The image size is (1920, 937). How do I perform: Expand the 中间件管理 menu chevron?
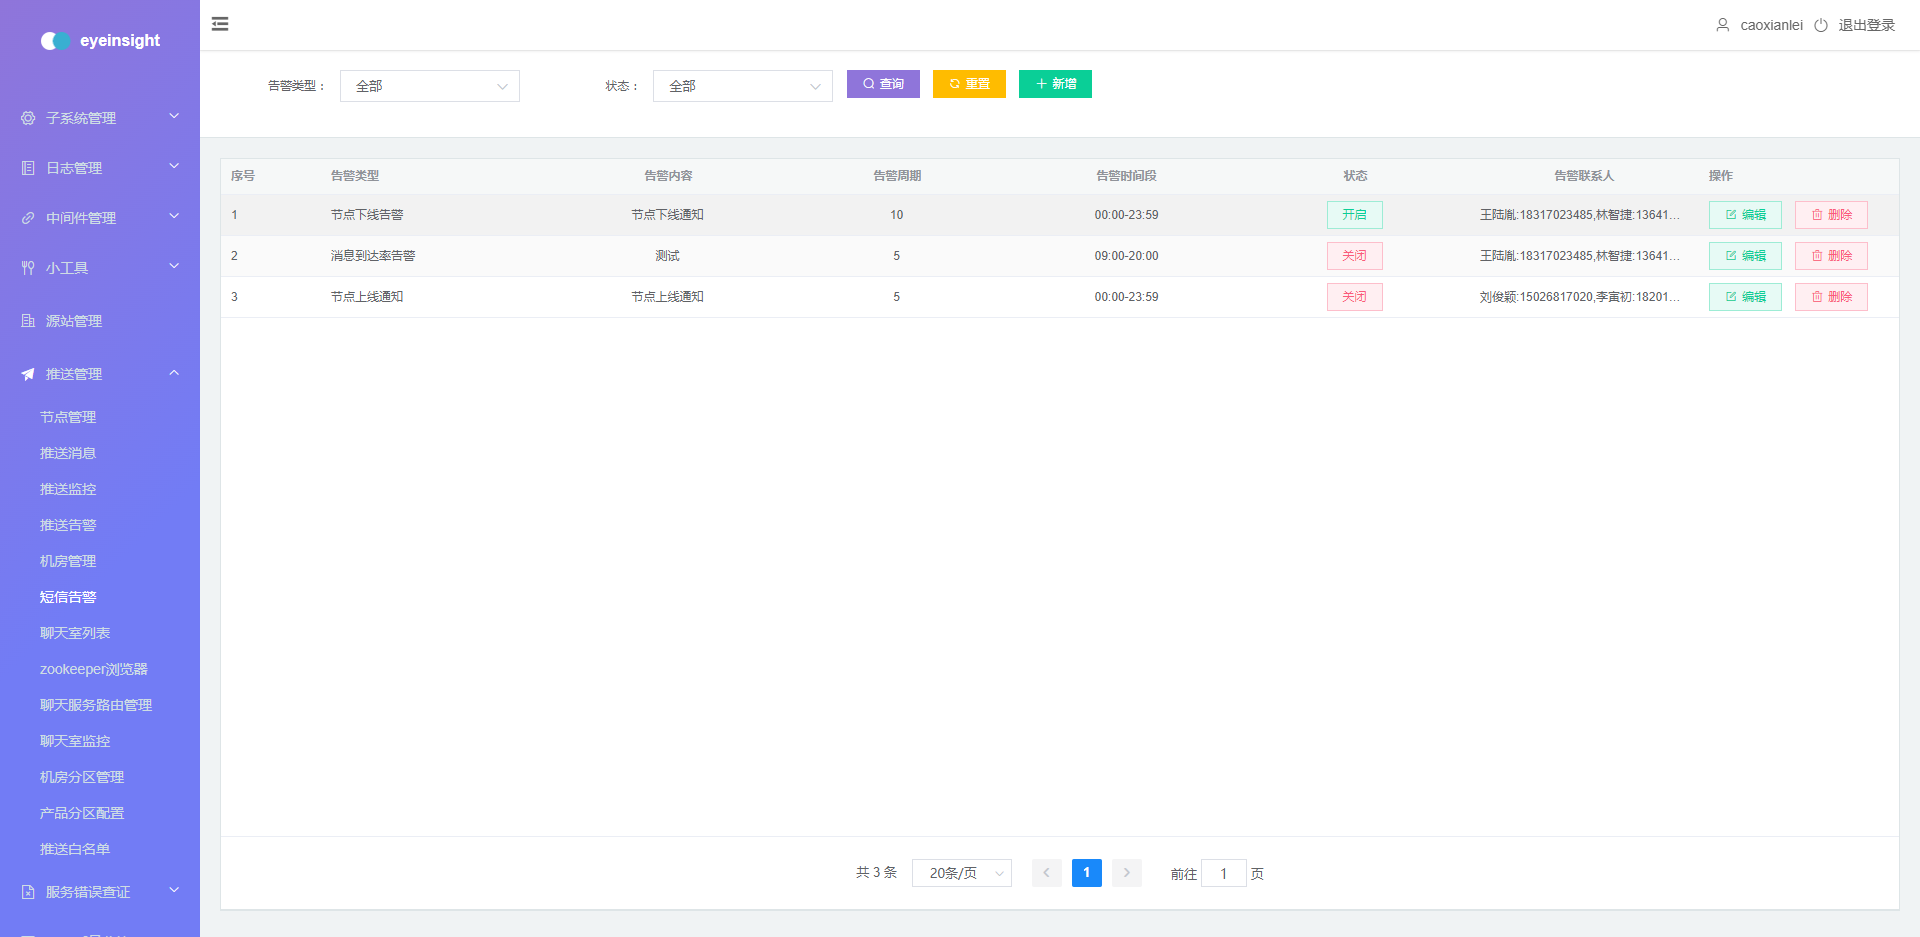pos(174,217)
